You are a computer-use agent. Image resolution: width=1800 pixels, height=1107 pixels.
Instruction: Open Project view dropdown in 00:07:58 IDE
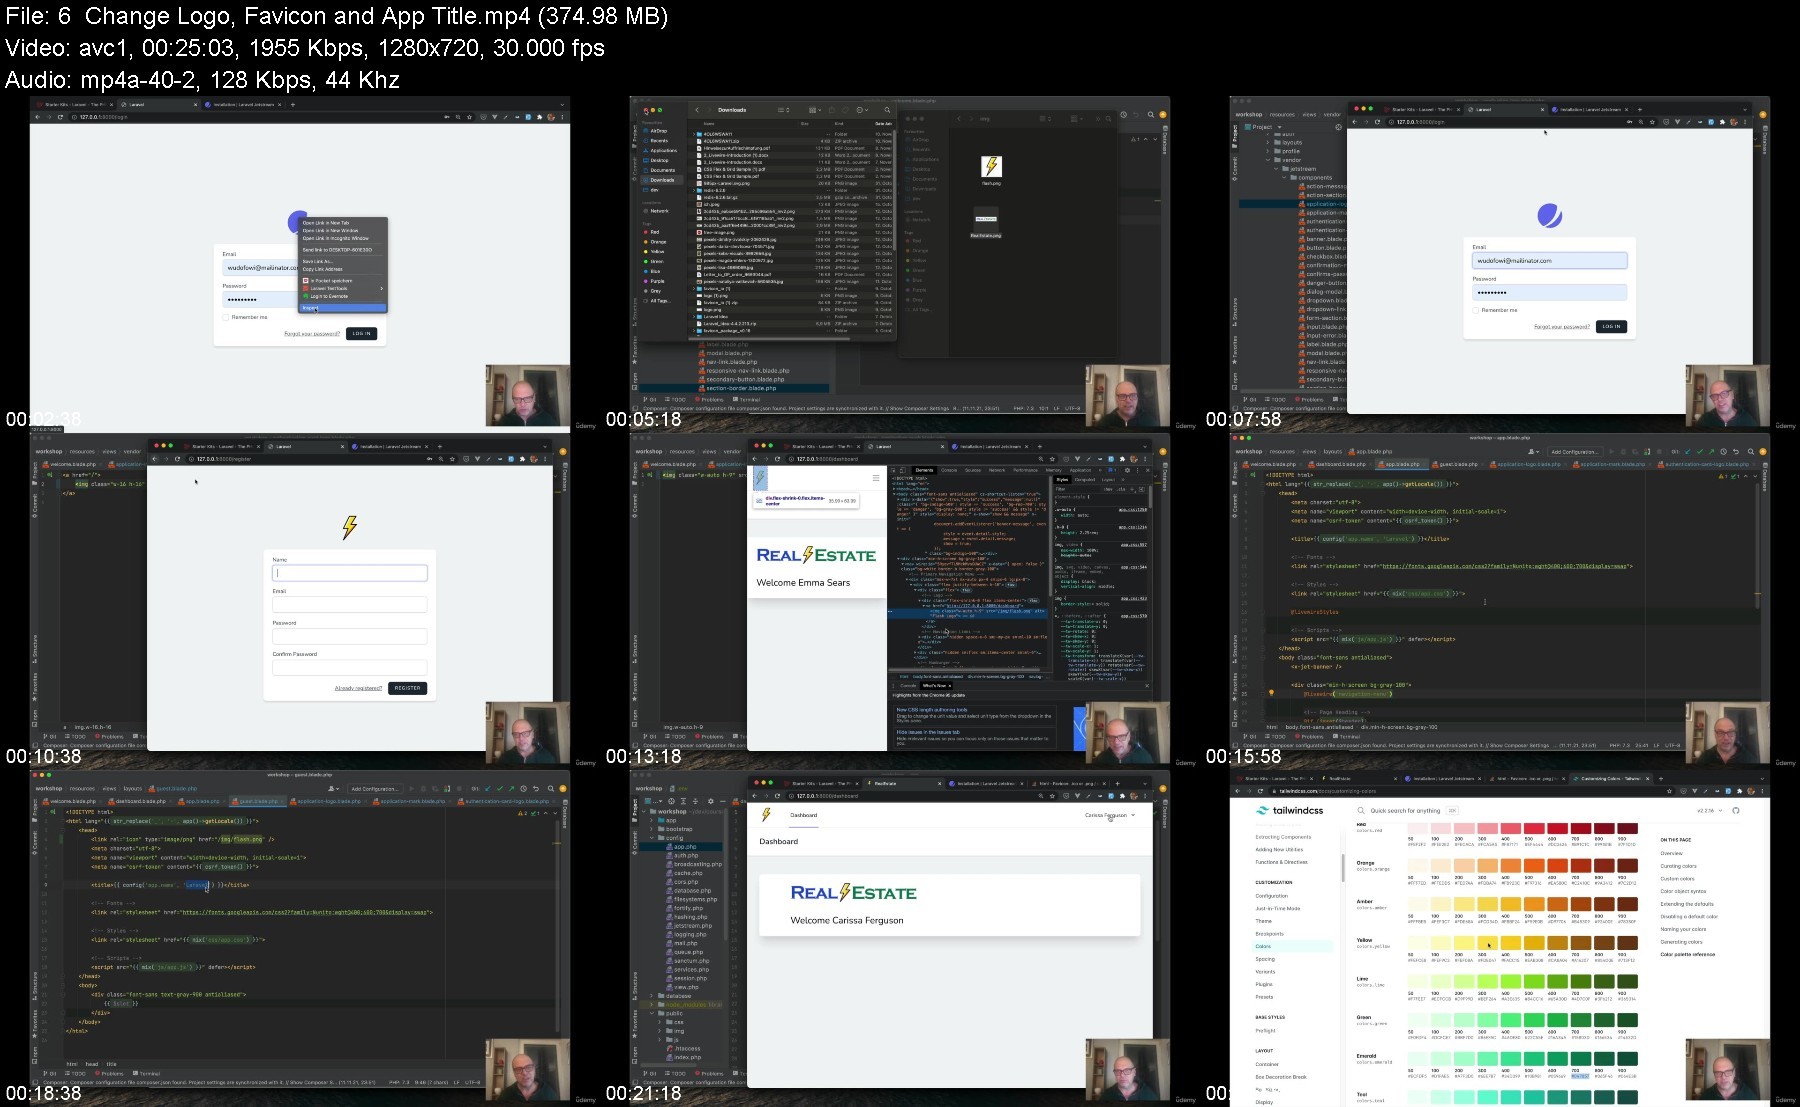point(1264,127)
